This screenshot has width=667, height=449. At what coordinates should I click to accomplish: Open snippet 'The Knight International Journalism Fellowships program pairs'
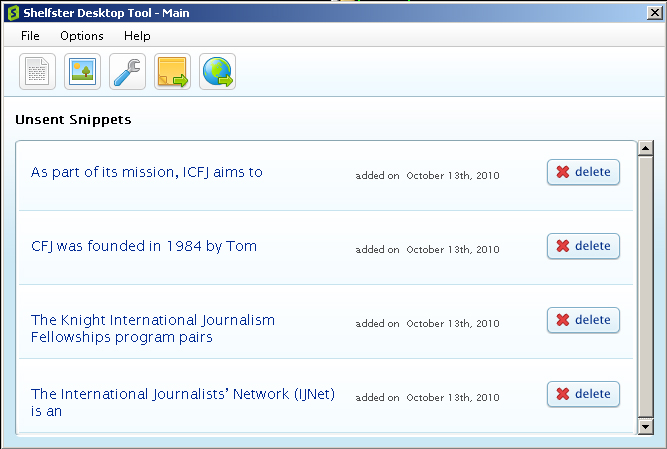pos(153,328)
